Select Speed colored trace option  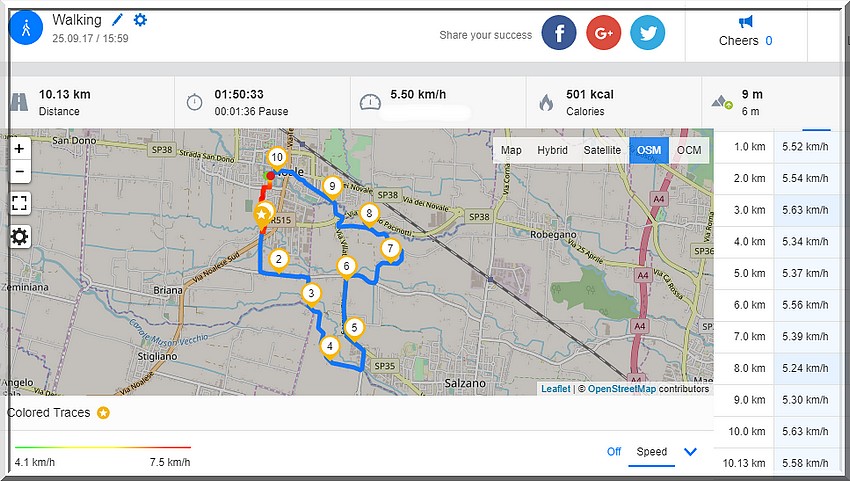click(651, 452)
